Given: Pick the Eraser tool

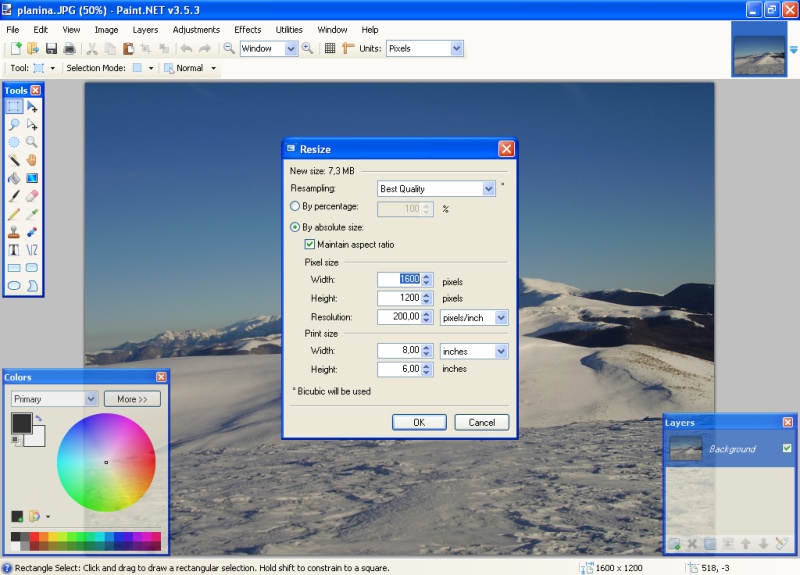Looking at the screenshot, I should (x=32, y=196).
